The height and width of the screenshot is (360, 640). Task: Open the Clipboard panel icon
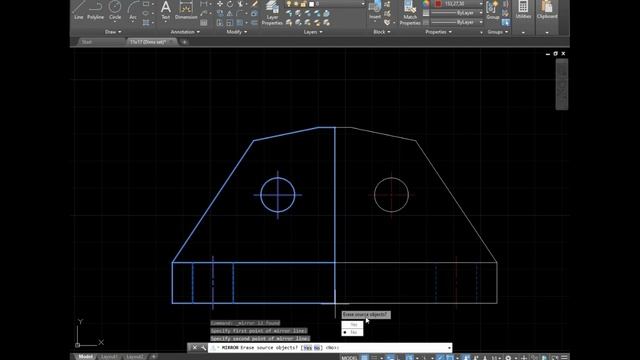(x=547, y=10)
